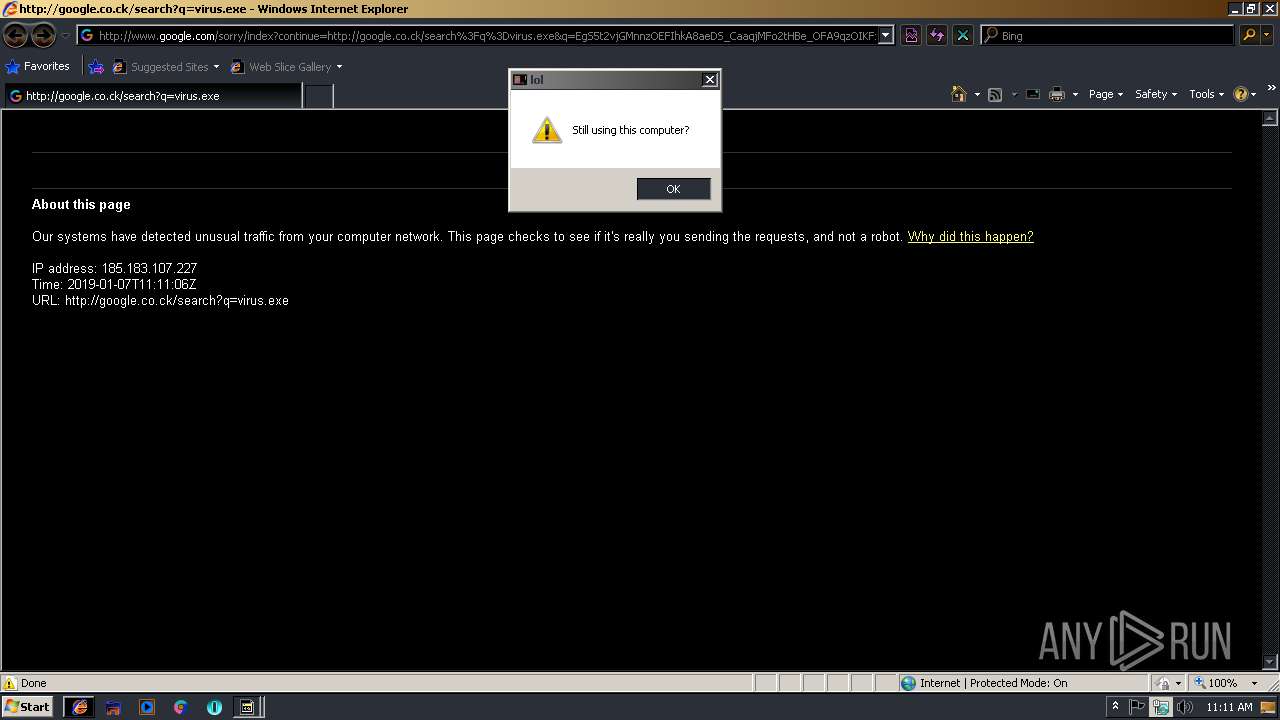The image size is (1280, 720).
Task: Select the google.co.ck search tab
Action: coord(152,96)
